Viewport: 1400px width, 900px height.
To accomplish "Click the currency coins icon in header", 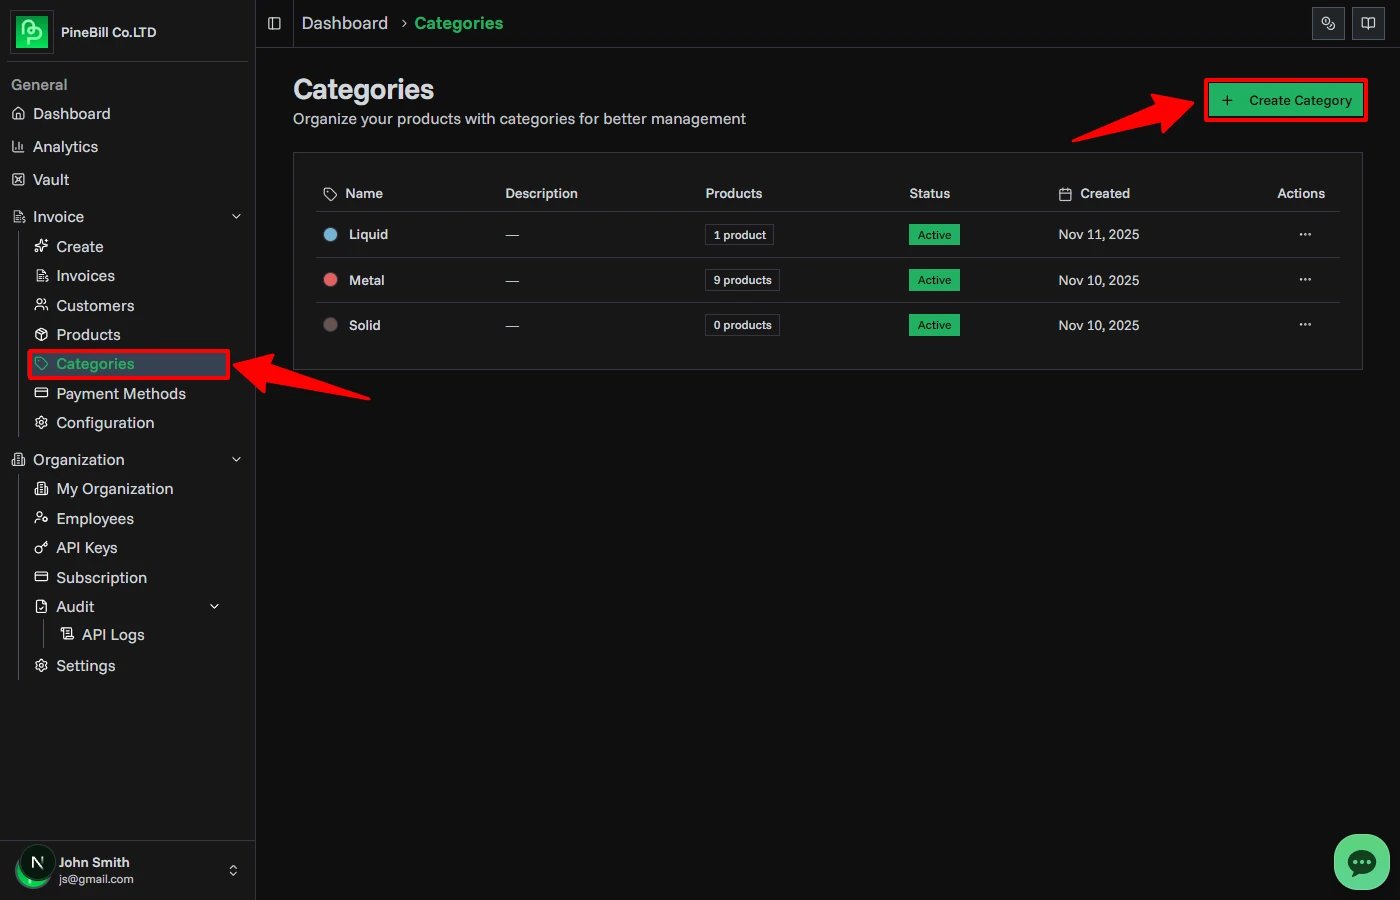I will [1328, 23].
